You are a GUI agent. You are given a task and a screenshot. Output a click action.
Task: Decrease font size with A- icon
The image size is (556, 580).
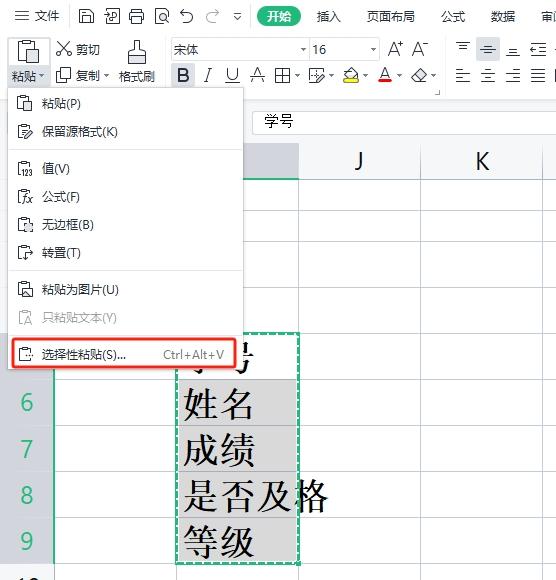pyautogui.click(x=419, y=49)
